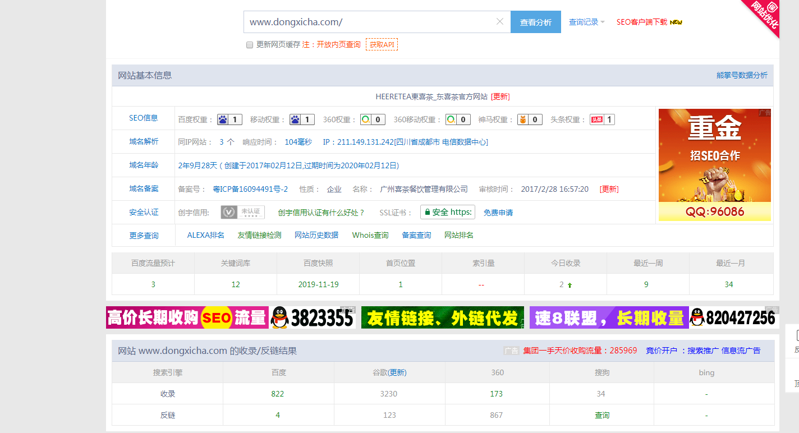Click the 未认证 credit badge icon
Viewport: 799px width, 433px height.
coord(242,212)
